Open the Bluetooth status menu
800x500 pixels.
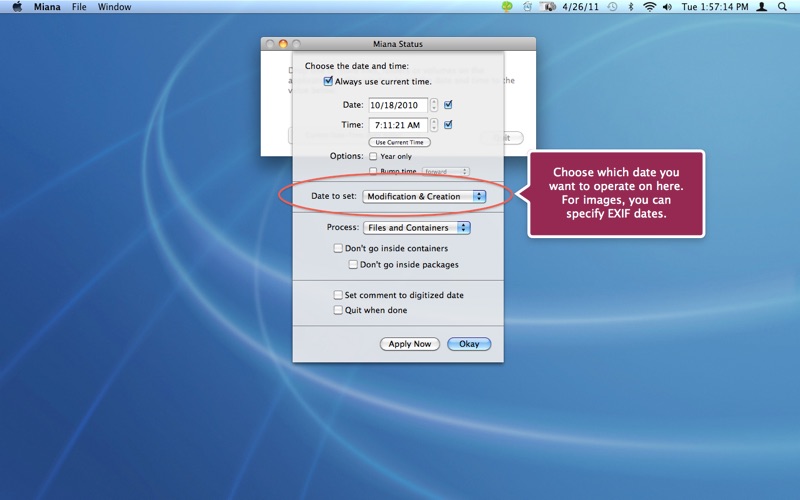(631, 7)
